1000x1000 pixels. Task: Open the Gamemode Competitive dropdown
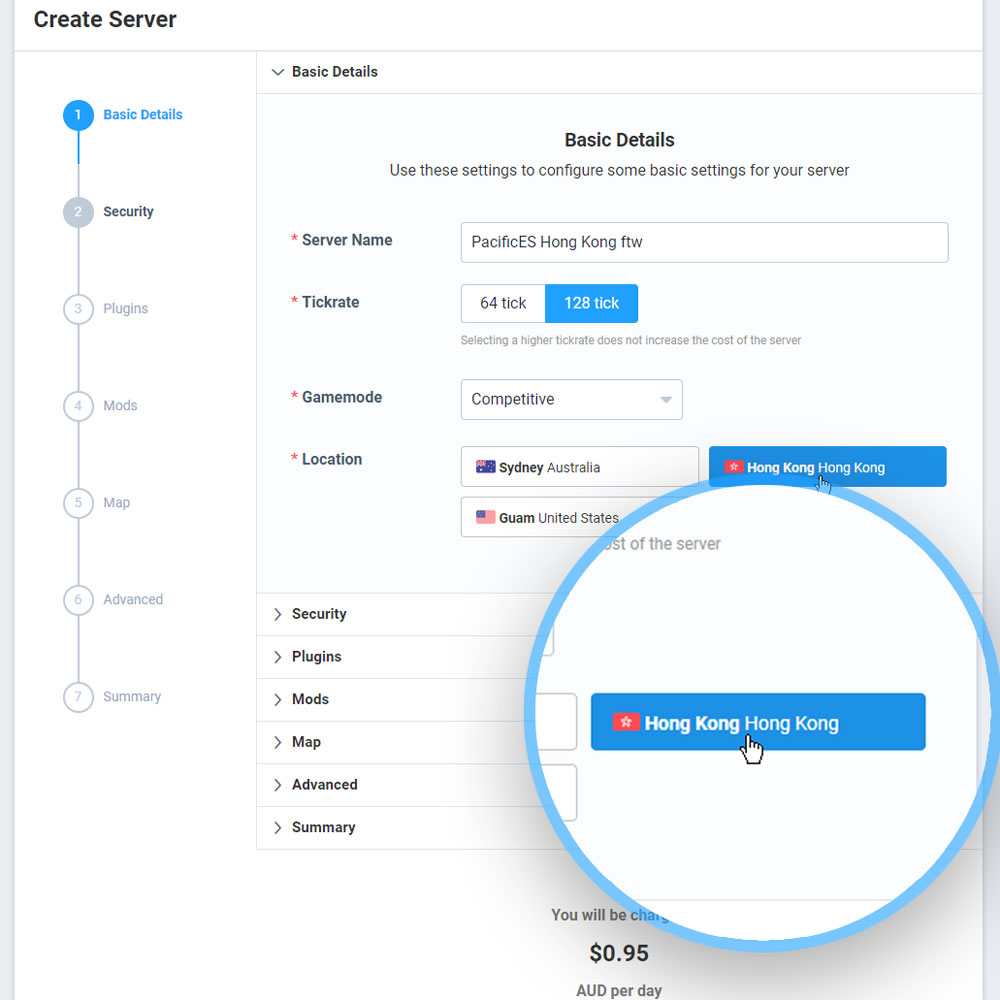point(571,400)
